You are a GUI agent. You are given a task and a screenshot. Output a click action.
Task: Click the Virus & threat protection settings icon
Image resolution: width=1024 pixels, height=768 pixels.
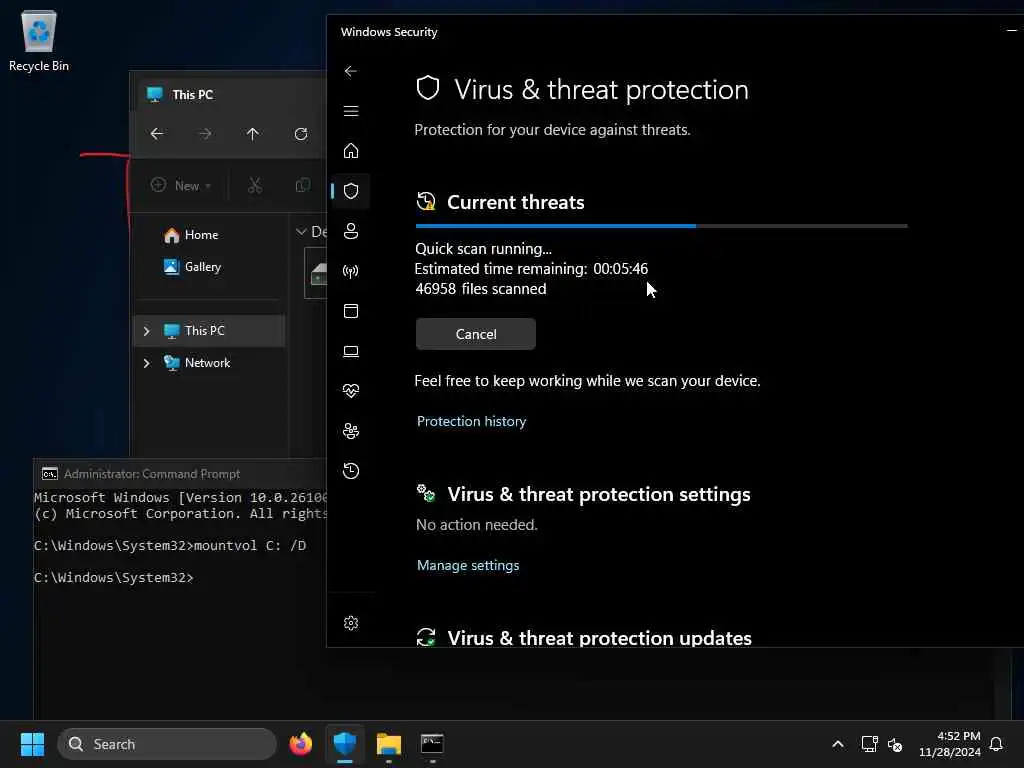pyautogui.click(x=426, y=493)
